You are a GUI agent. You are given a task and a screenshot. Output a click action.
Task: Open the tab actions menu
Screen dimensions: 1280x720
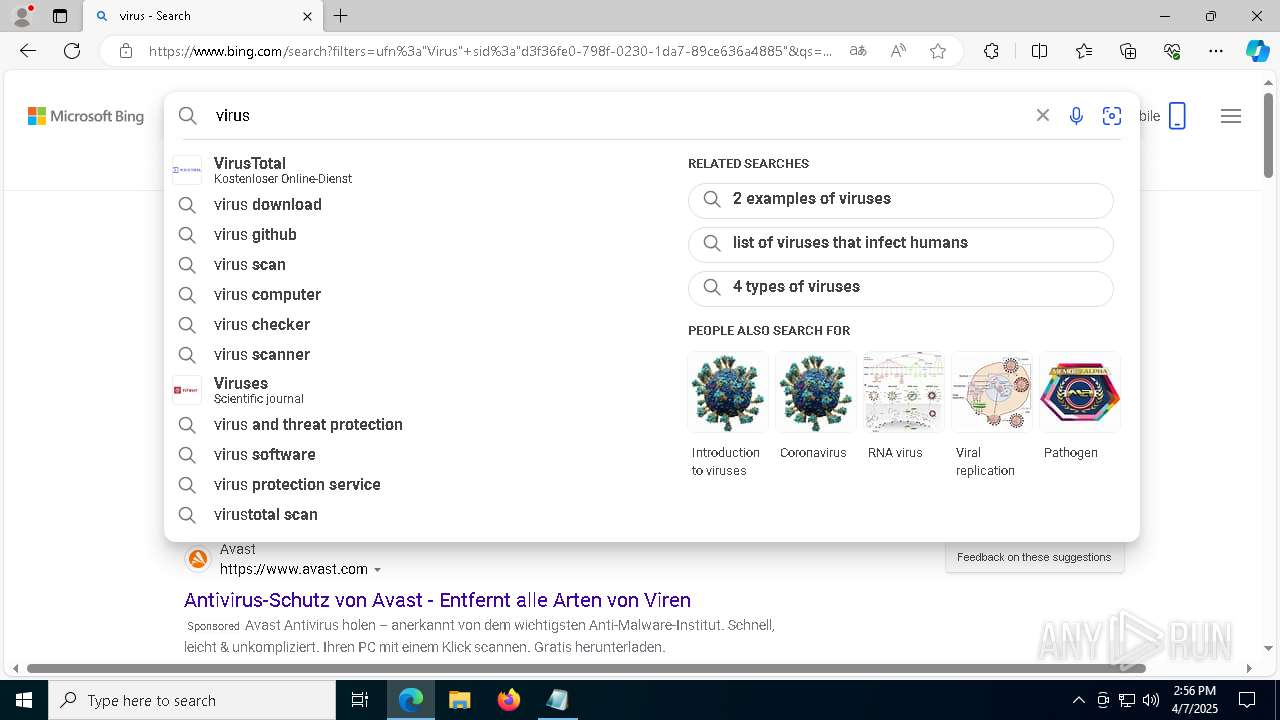[x=60, y=16]
